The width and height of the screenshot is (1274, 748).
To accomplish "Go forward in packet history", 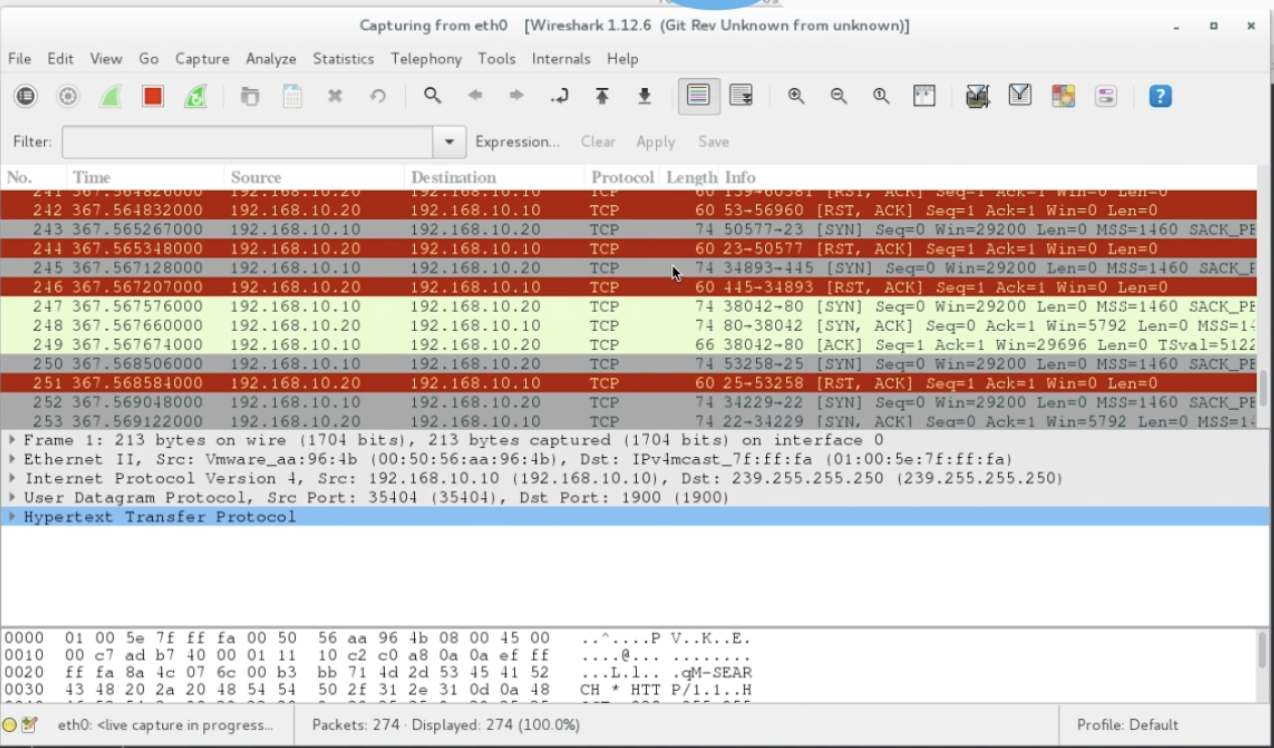I will point(517,96).
